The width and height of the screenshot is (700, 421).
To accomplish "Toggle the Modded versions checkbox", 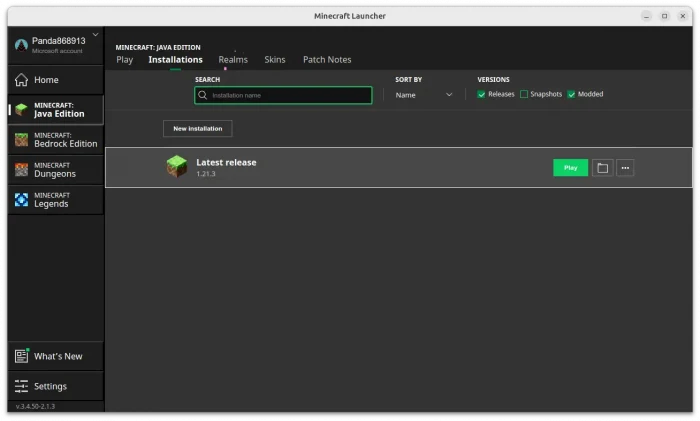I will pos(571,94).
